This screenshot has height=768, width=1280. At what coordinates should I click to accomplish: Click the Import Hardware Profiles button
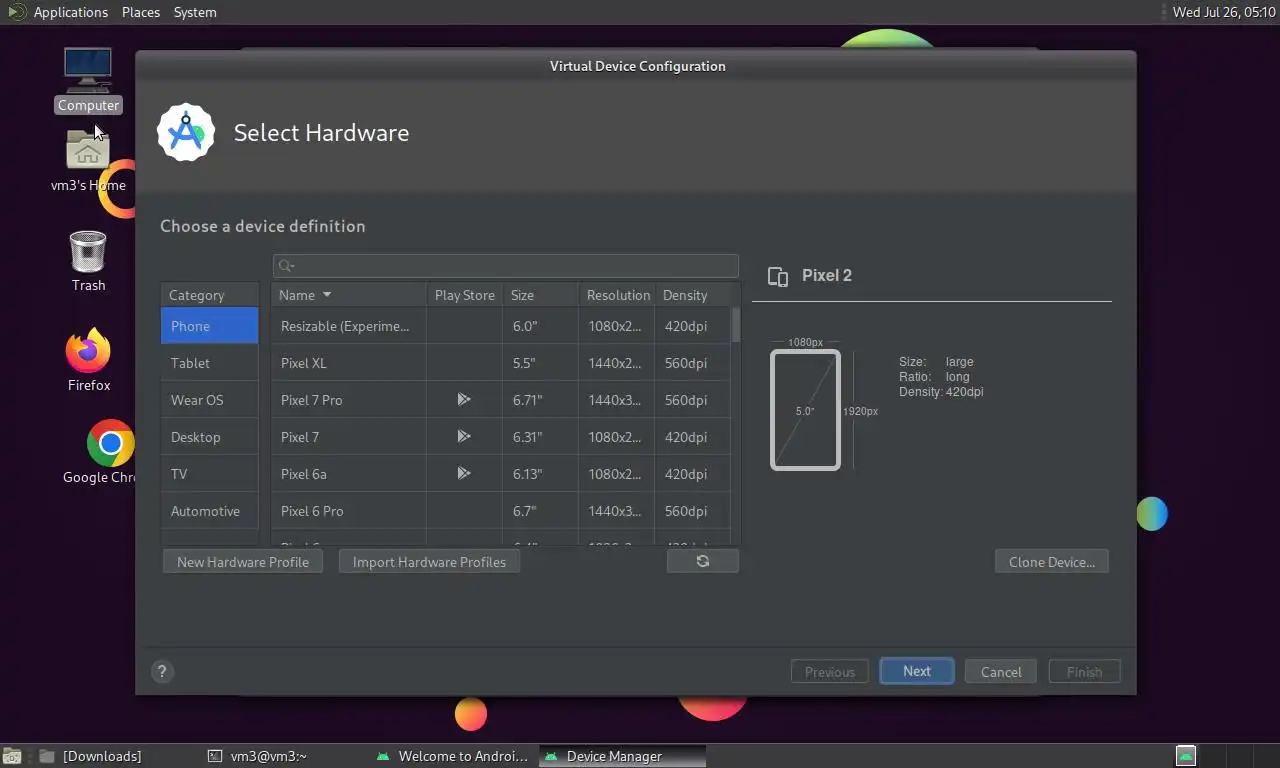click(429, 562)
